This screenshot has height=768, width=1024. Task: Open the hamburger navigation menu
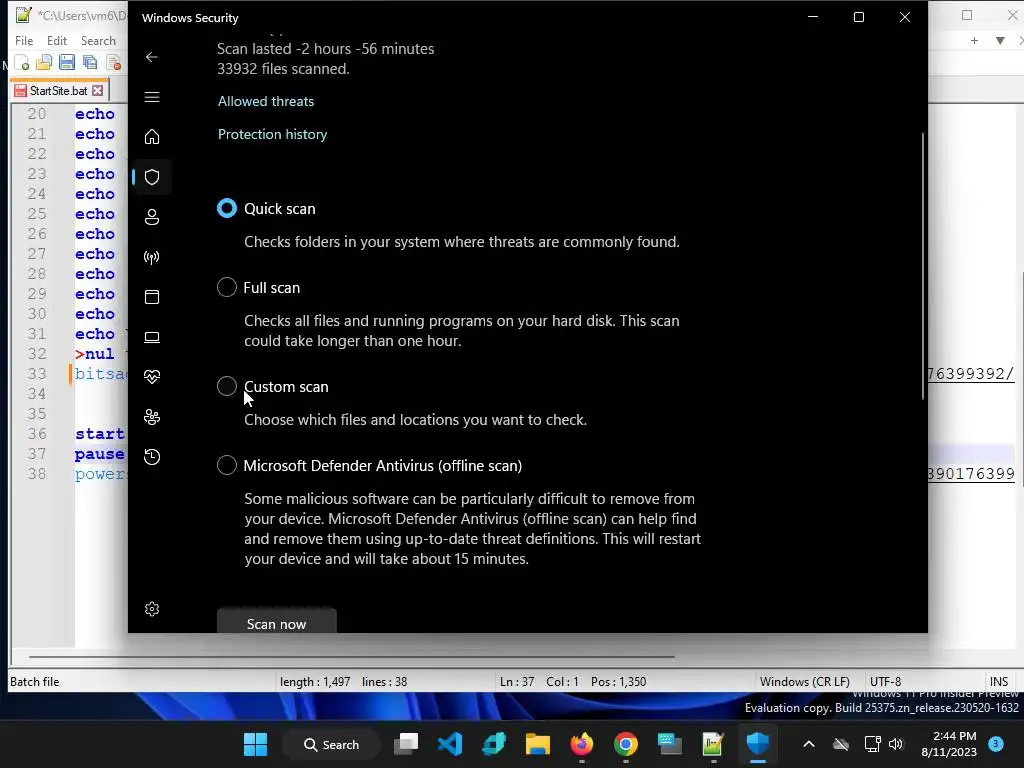coord(152,97)
